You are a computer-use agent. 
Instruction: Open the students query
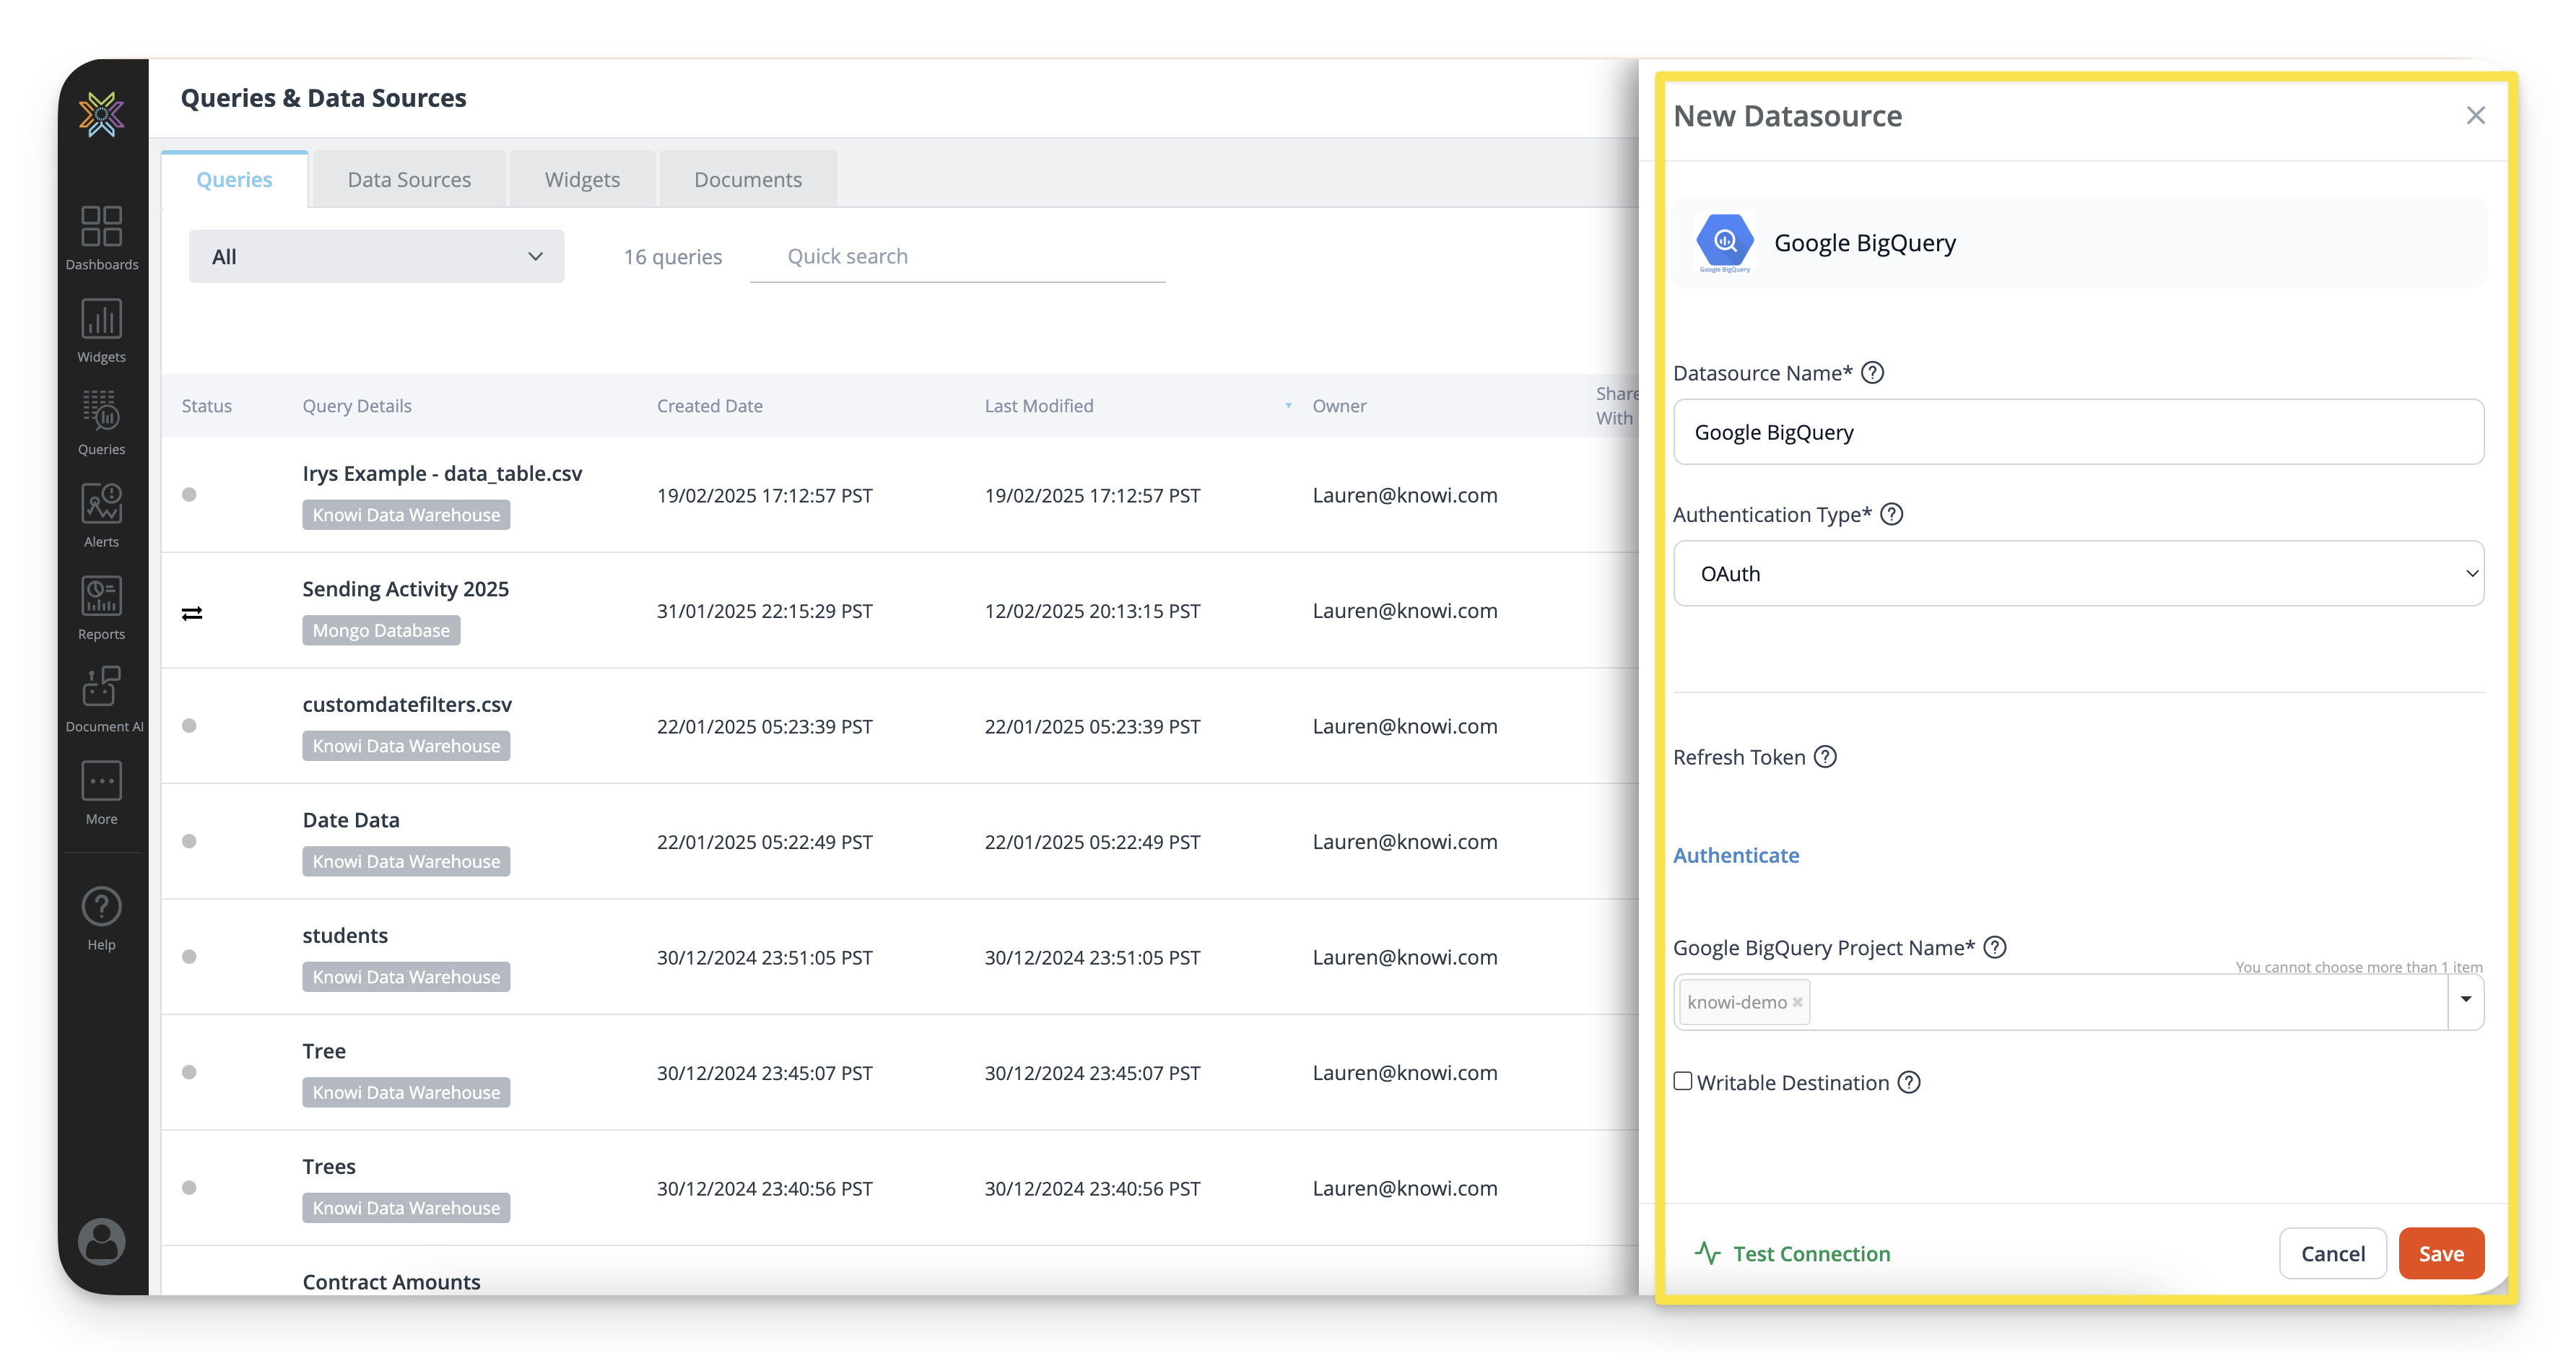[345, 935]
